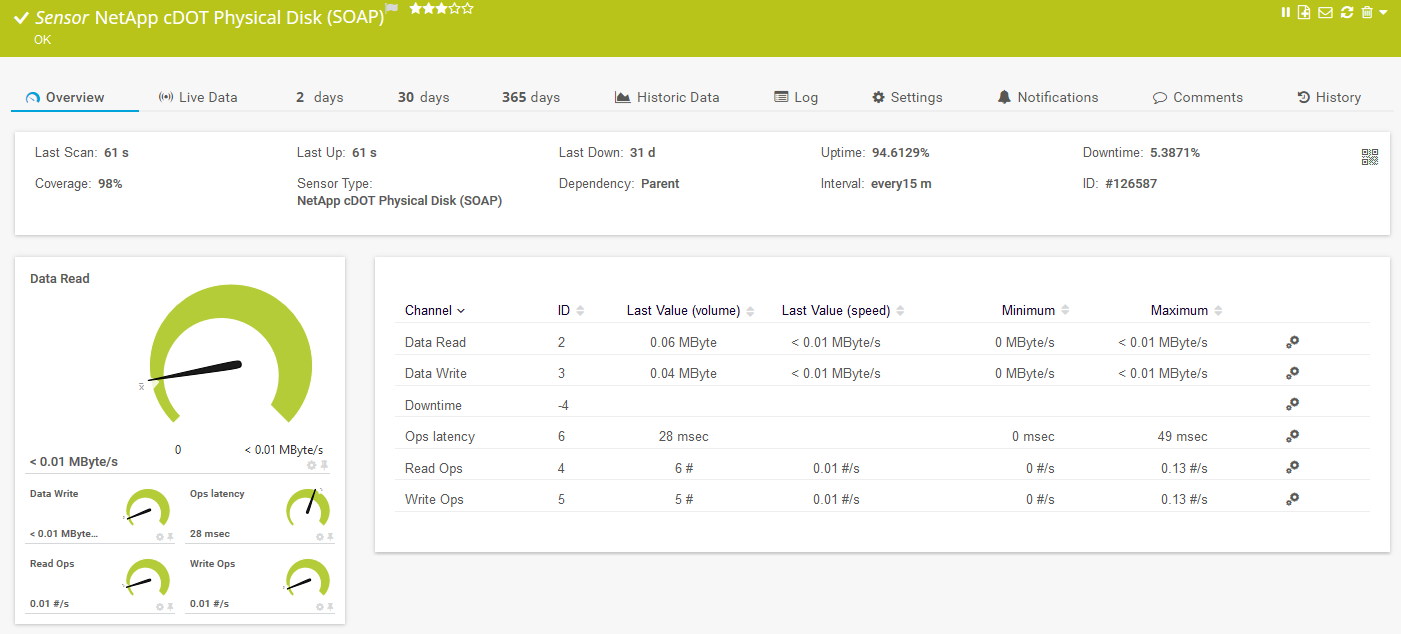Sort table by ID column
The image size is (1401, 634).
(571, 310)
